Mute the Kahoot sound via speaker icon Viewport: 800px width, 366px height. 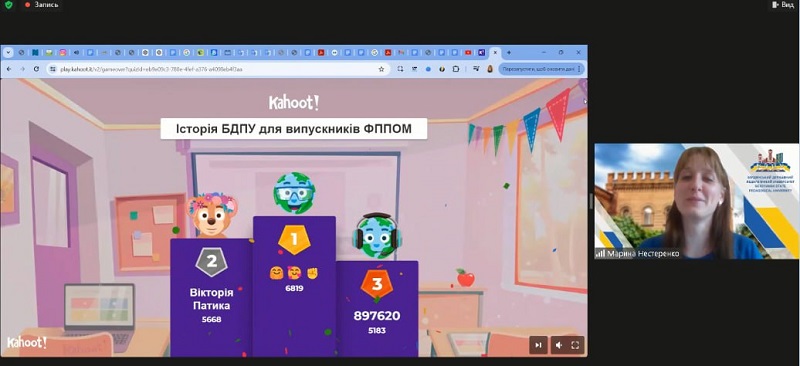click(559, 345)
